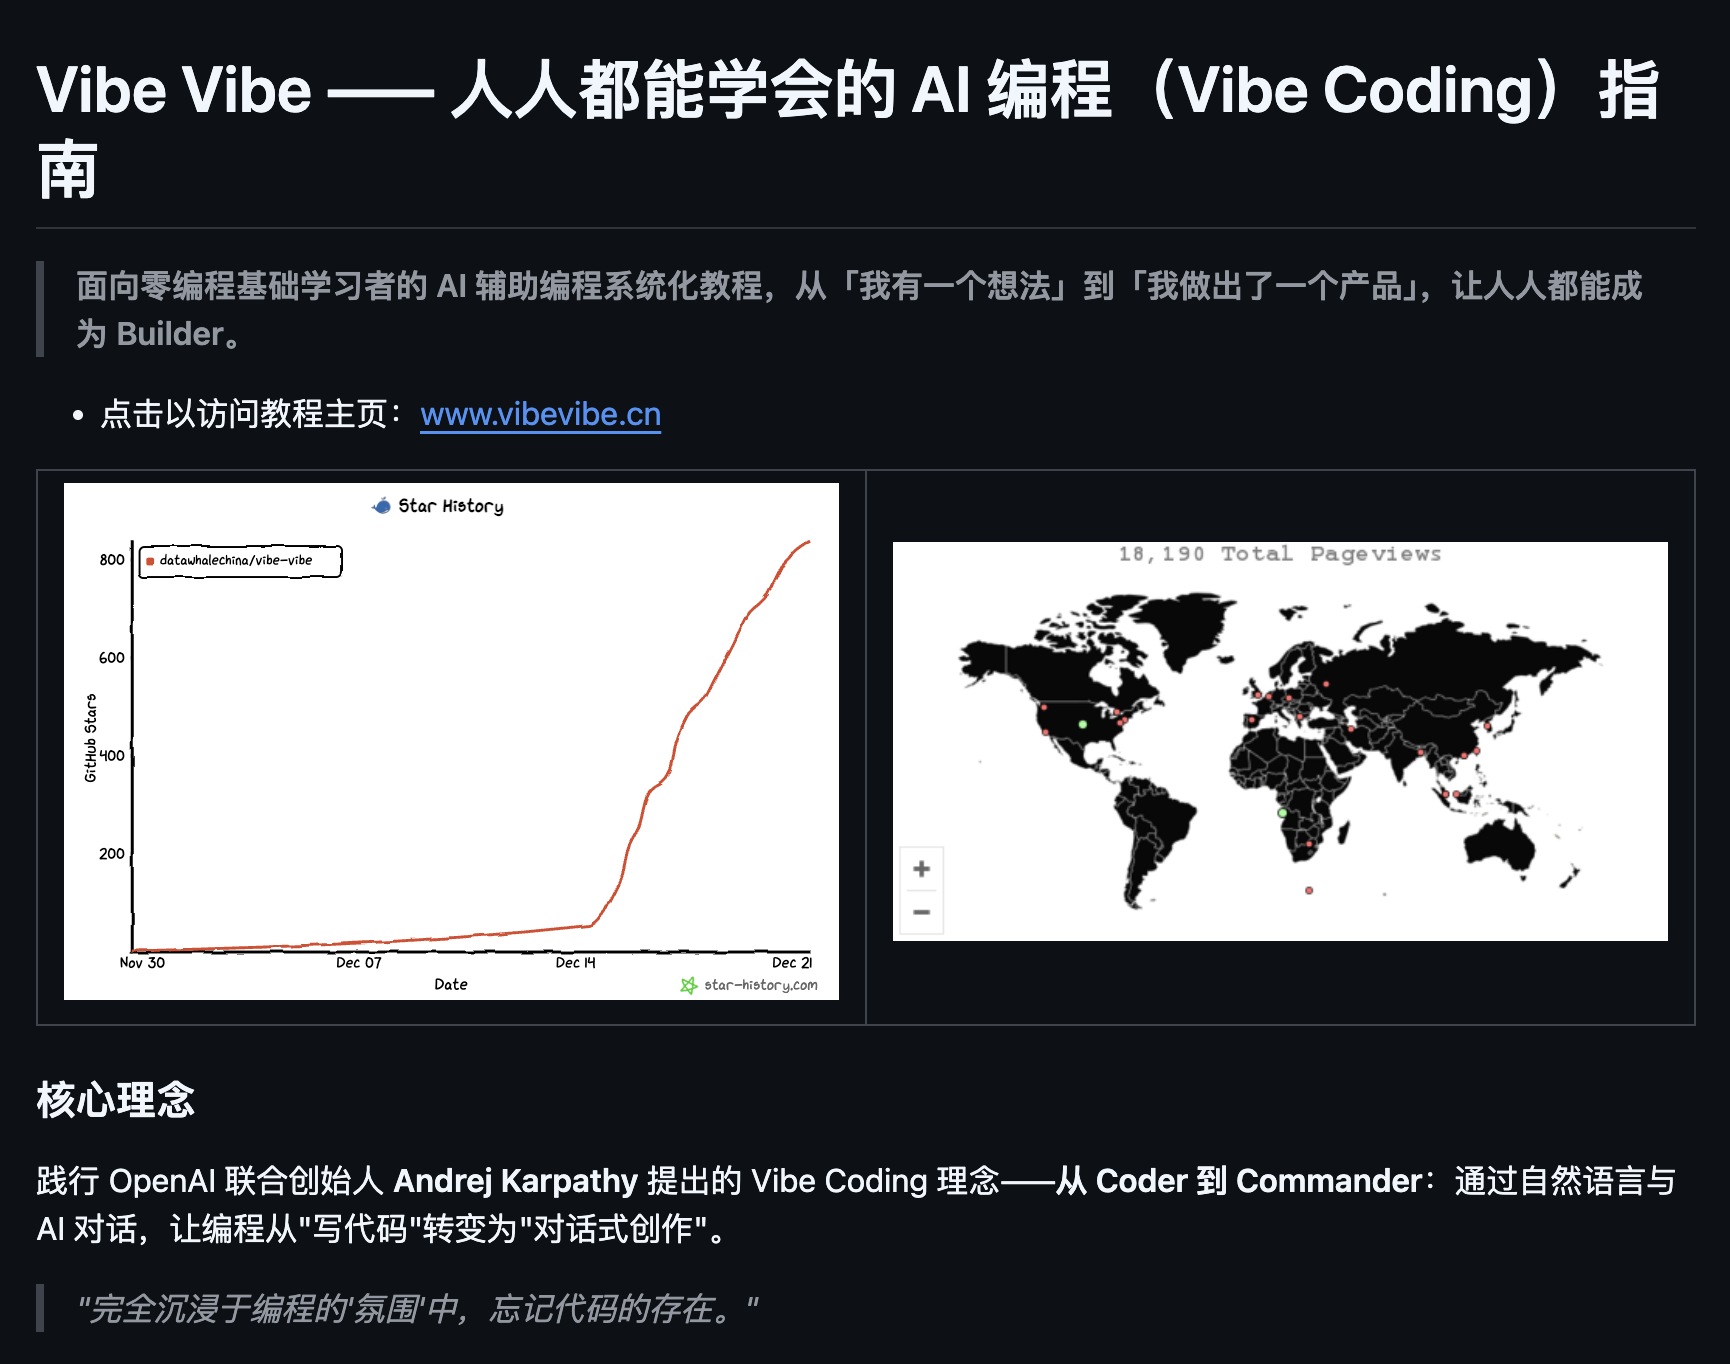The image size is (1730, 1364).
Task: Open the www.vibevibe.cn link
Action: [540, 415]
